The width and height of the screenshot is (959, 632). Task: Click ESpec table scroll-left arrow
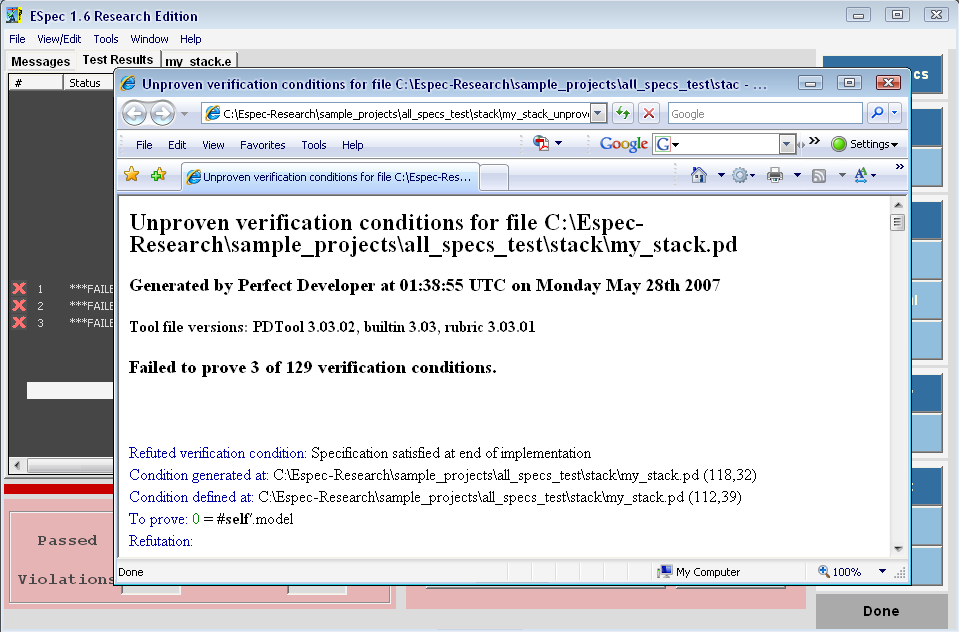(x=17, y=466)
